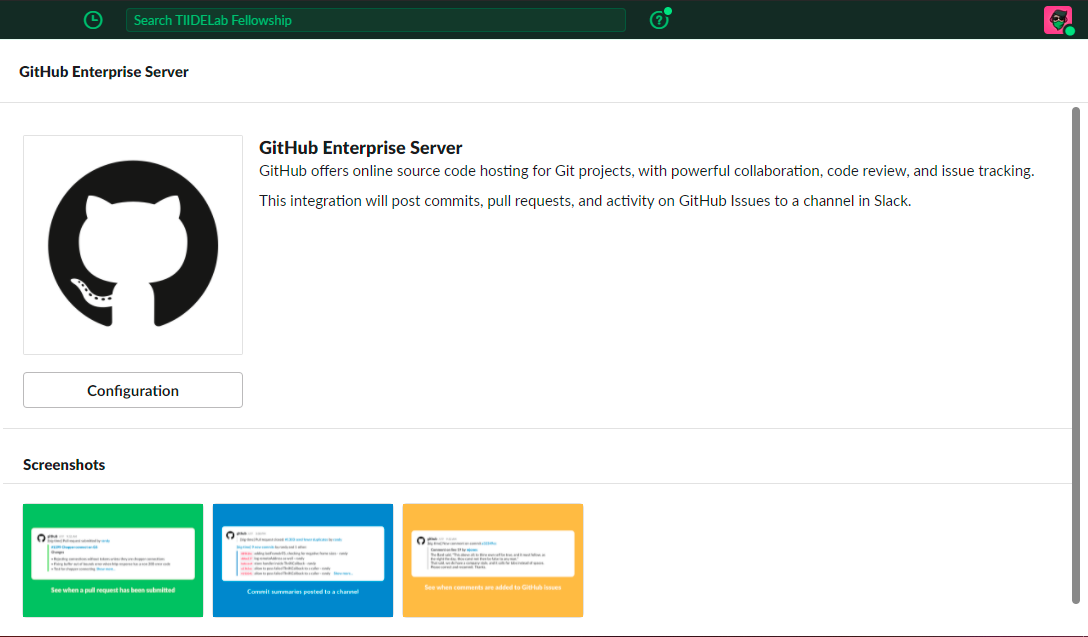The width and height of the screenshot is (1088, 637).
Task: Click the bold GitHub Enterprise Server app heading
Action: (x=360, y=147)
